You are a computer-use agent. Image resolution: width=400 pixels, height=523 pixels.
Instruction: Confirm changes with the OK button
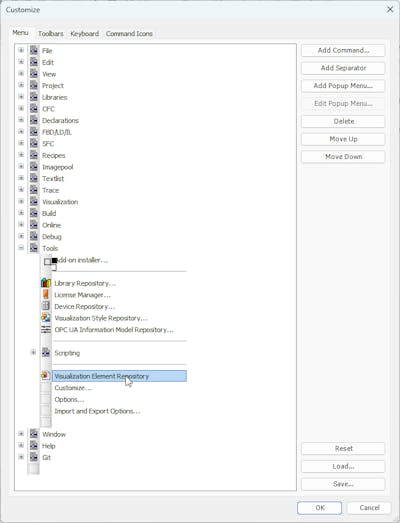(320, 508)
